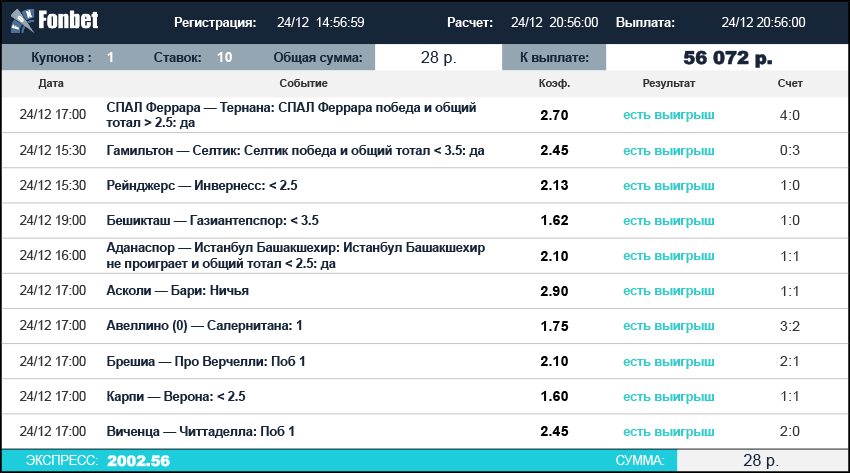Click the К выплате label
850x473 pixels.
click(554, 57)
